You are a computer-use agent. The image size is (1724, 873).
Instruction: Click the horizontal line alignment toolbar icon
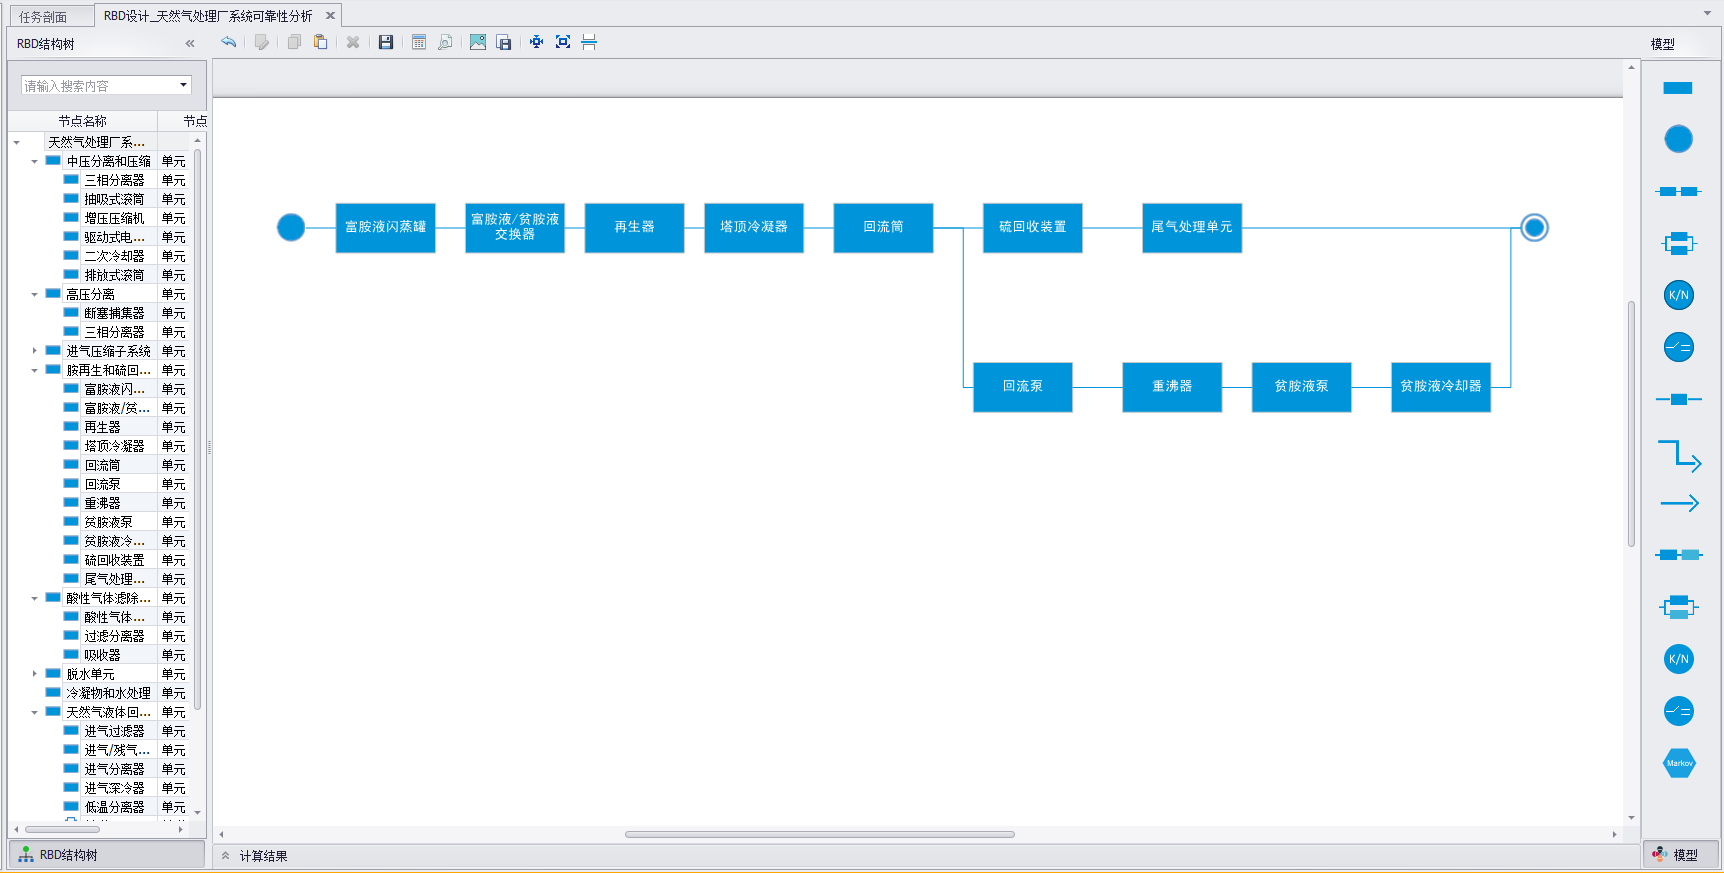[x=589, y=42]
